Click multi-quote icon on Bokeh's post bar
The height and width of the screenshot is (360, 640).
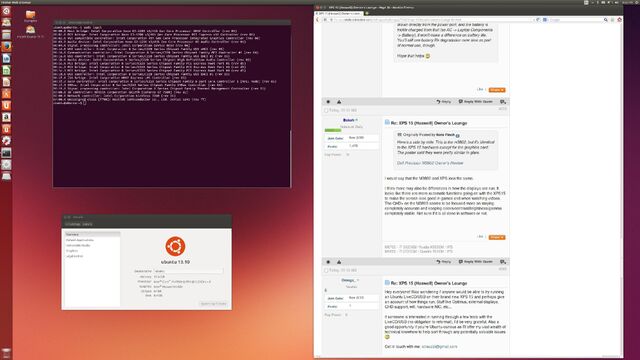(x=503, y=102)
